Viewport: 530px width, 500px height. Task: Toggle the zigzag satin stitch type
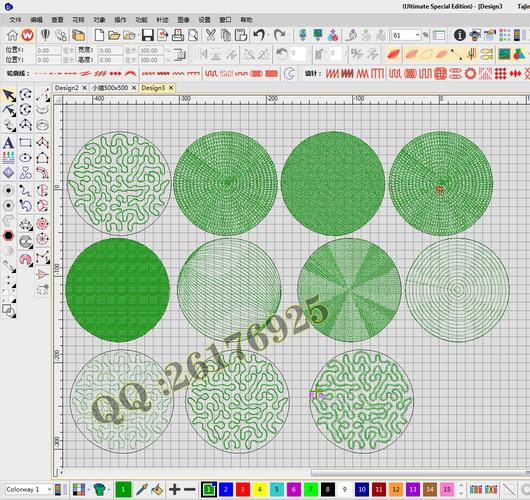(332, 73)
